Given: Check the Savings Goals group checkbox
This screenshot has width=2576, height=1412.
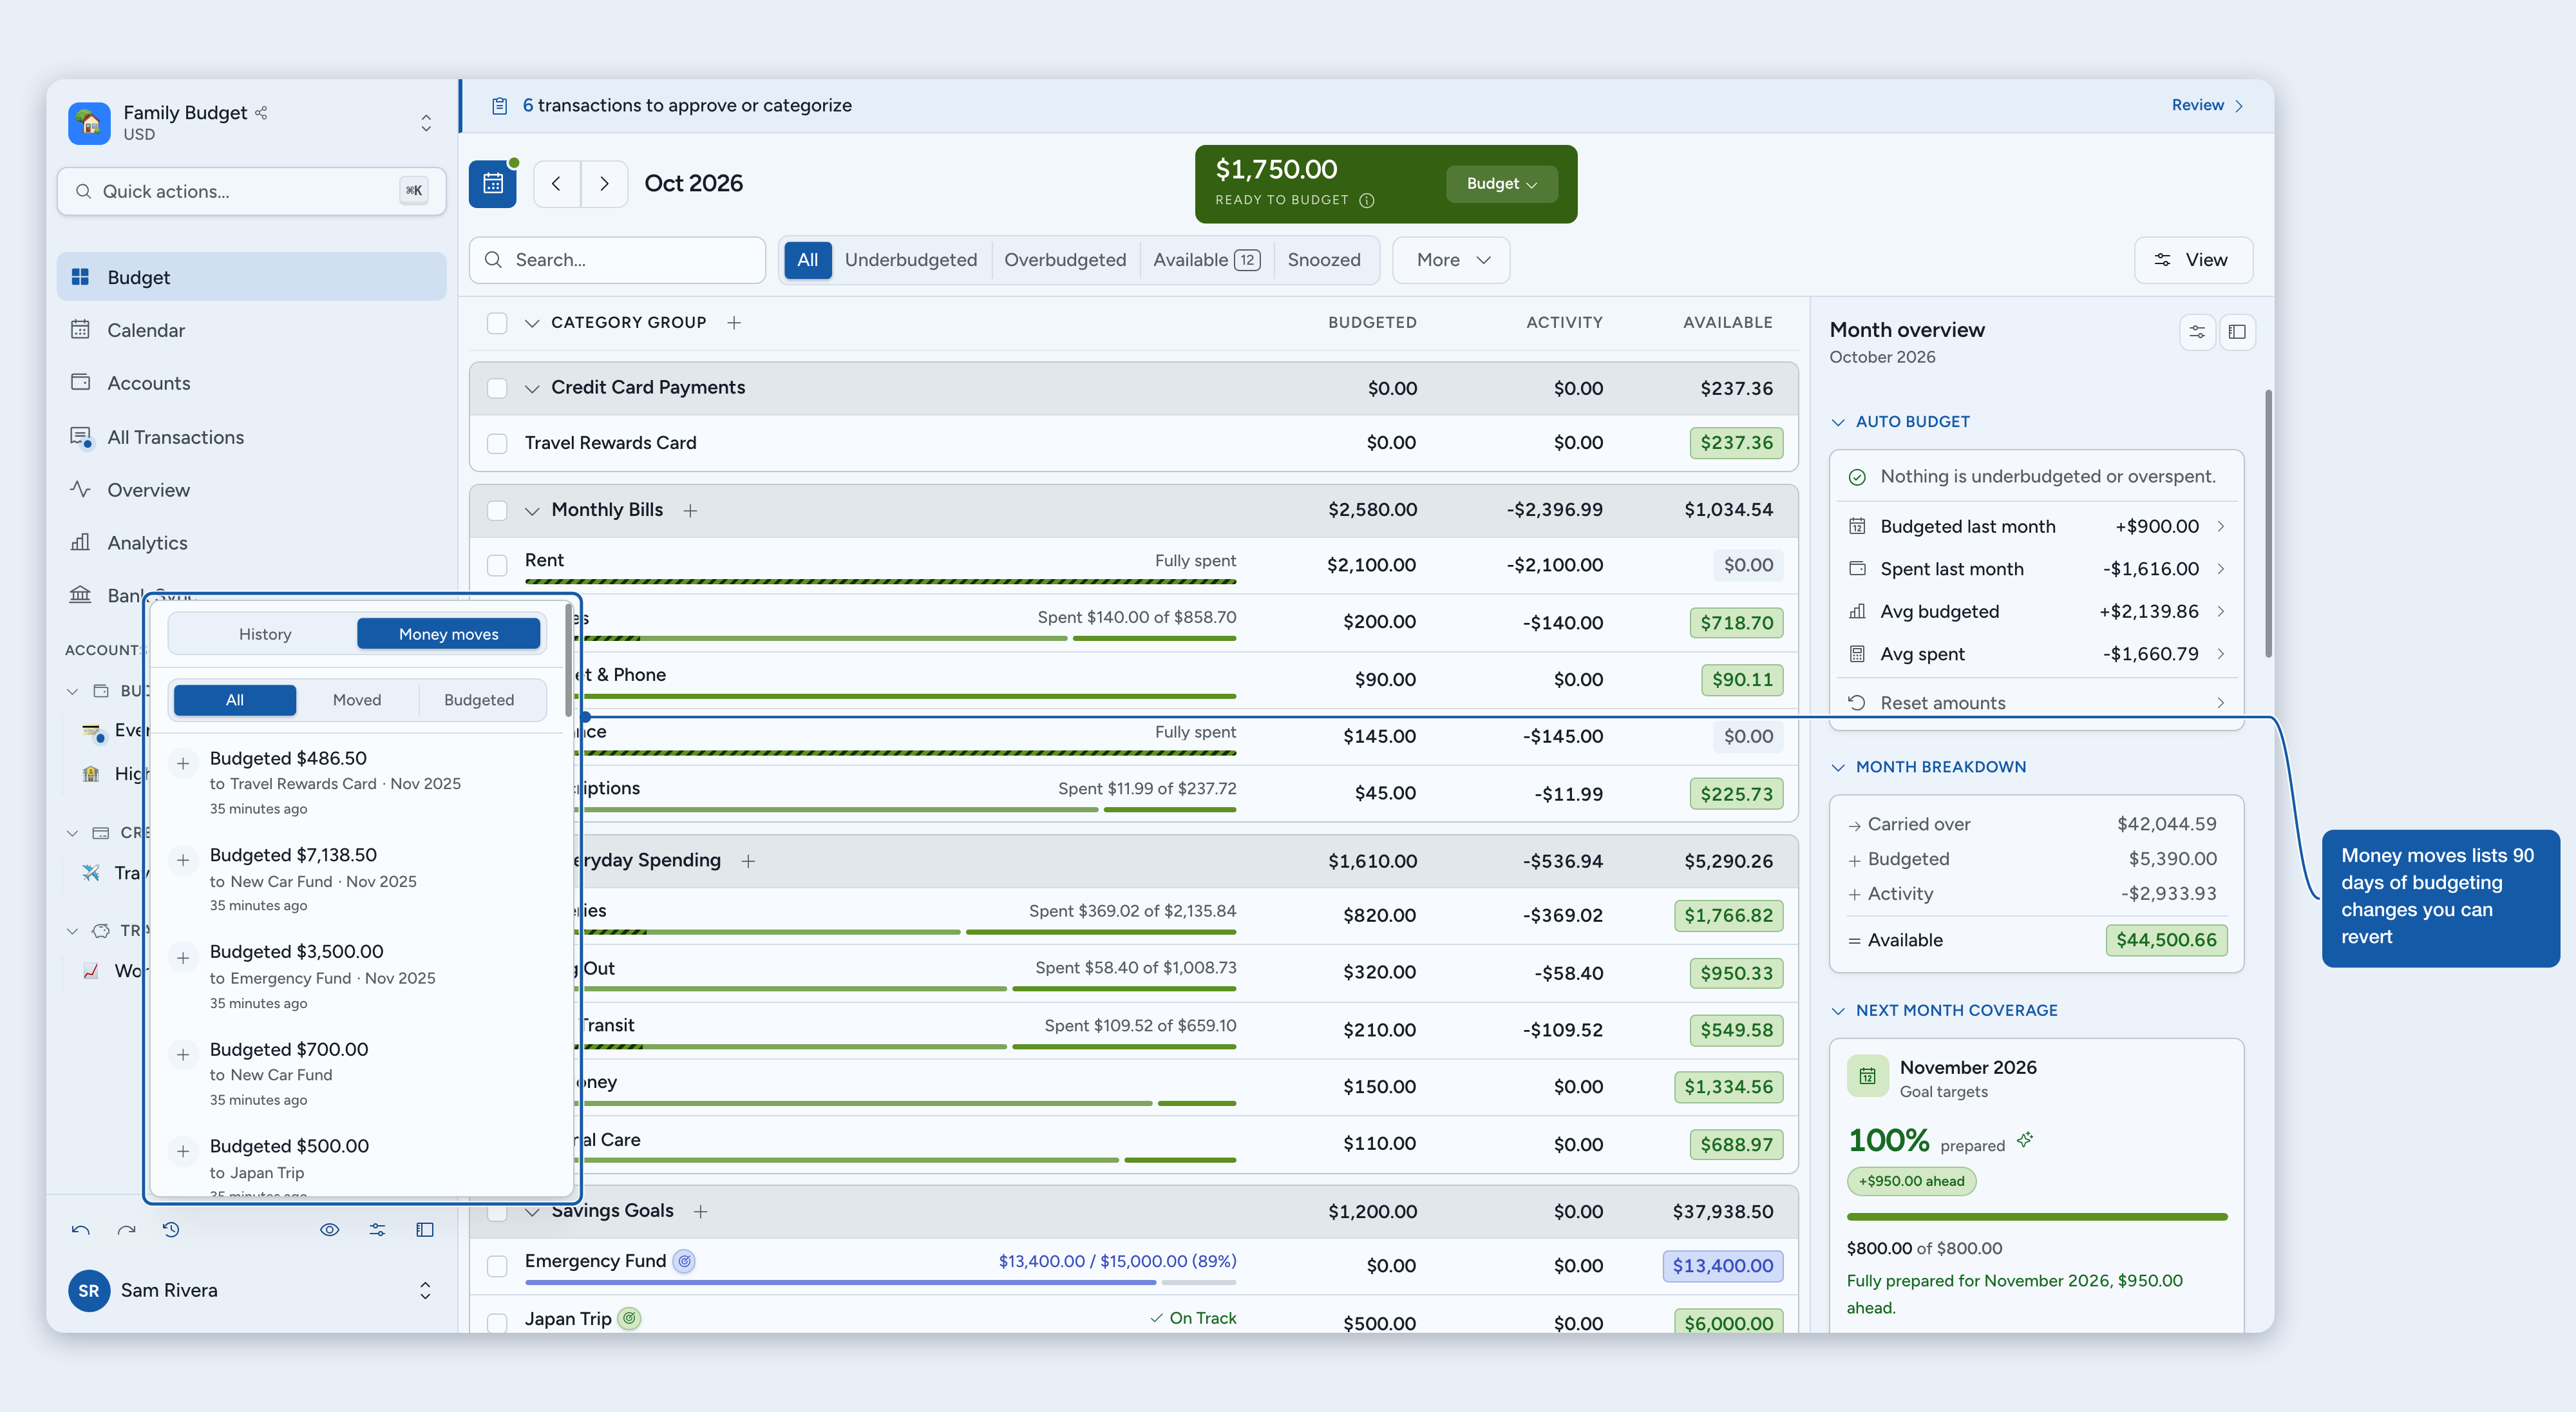Looking at the screenshot, I should click(x=497, y=1213).
